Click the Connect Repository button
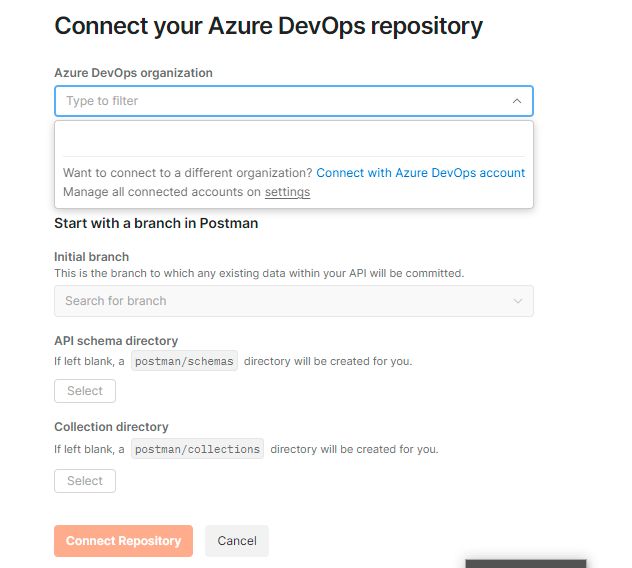Screen dimensions: 632x568 123,541
